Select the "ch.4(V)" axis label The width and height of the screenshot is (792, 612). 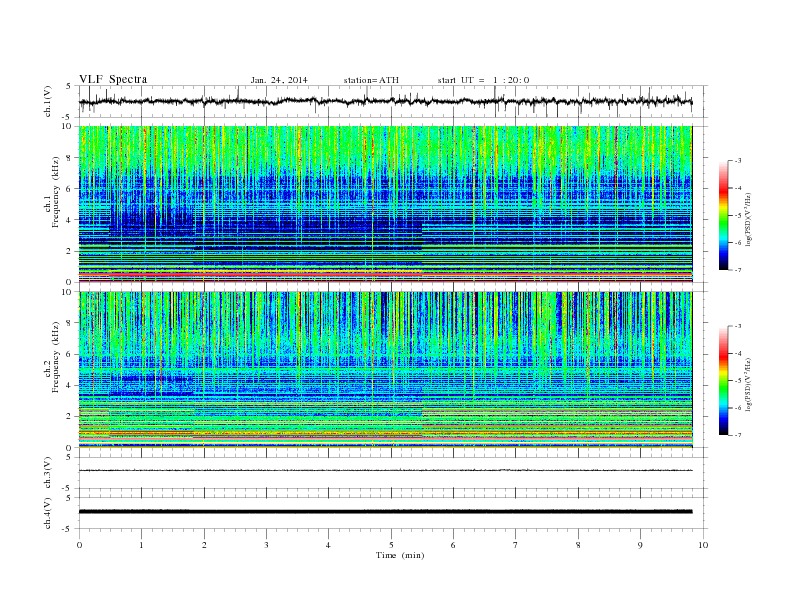48,513
